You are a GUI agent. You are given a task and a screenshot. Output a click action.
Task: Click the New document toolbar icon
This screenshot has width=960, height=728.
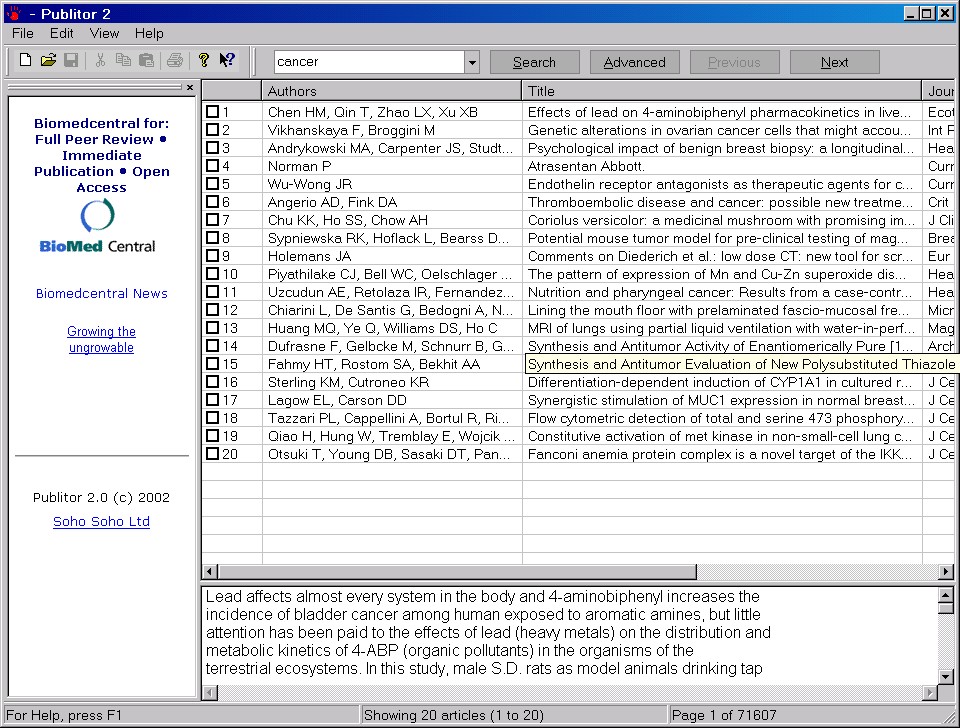[25, 60]
